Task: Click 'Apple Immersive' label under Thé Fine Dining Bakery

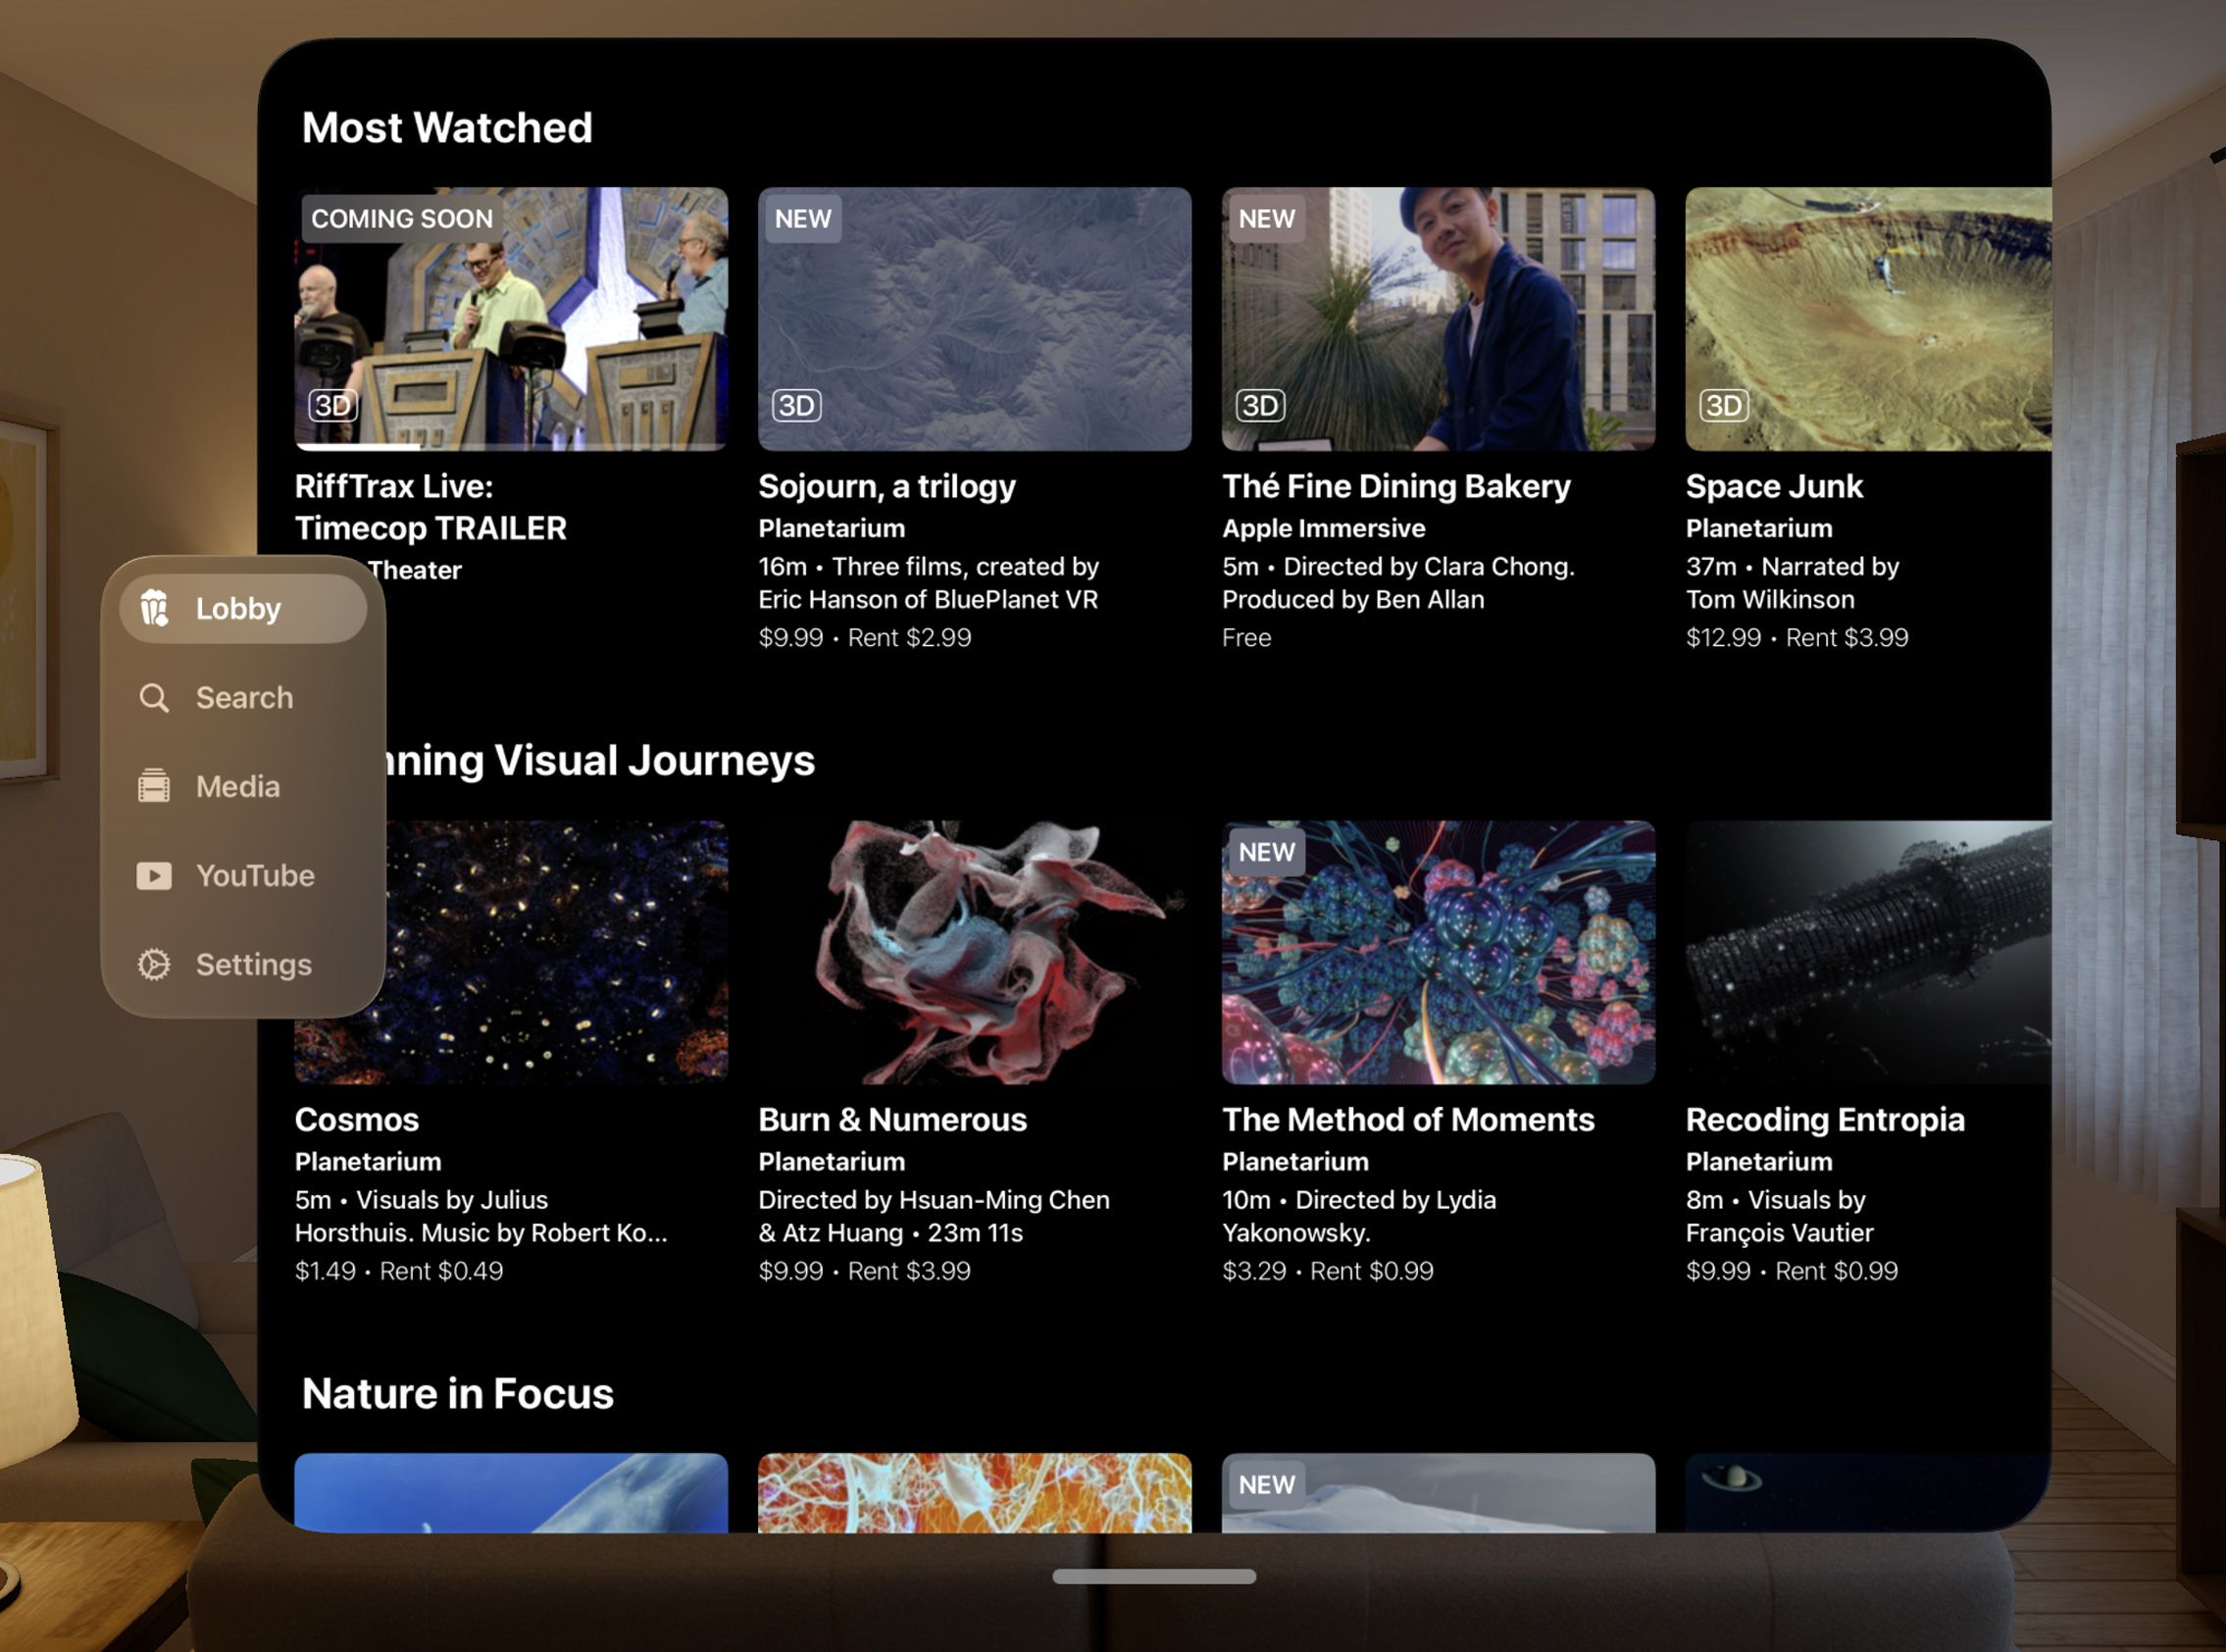Action: coord(1324,528)
